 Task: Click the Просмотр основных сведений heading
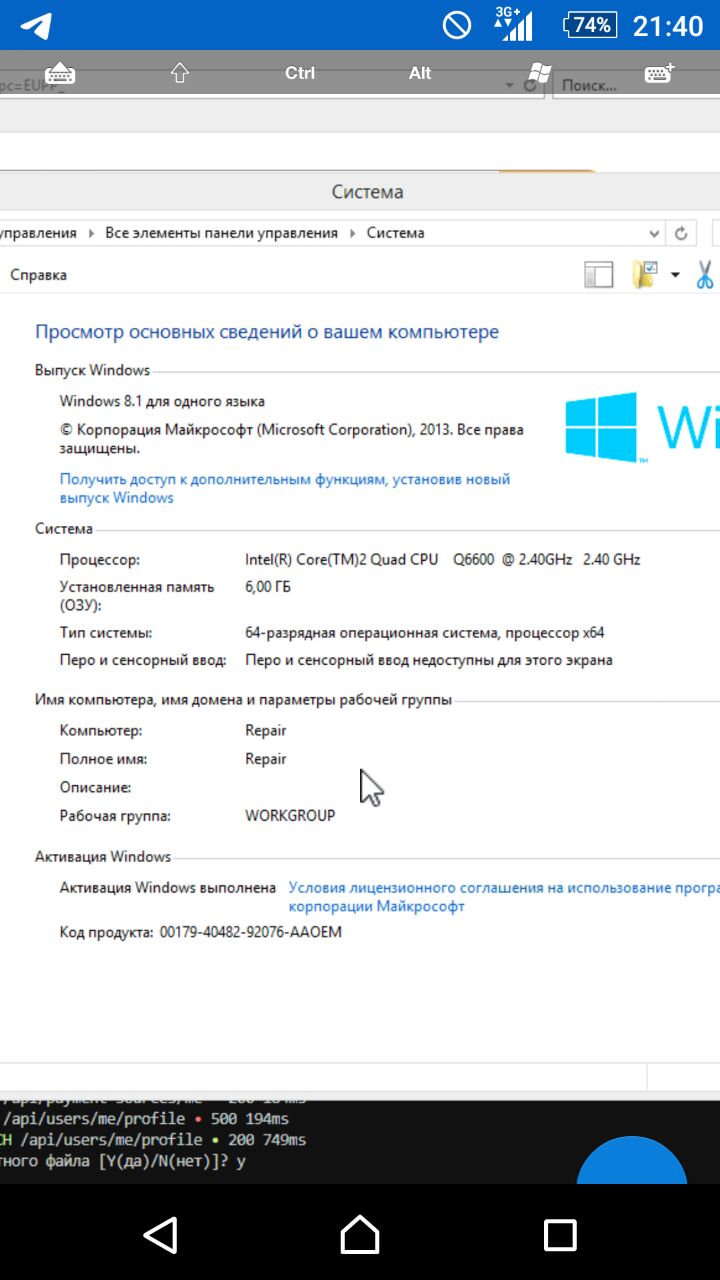267,332
